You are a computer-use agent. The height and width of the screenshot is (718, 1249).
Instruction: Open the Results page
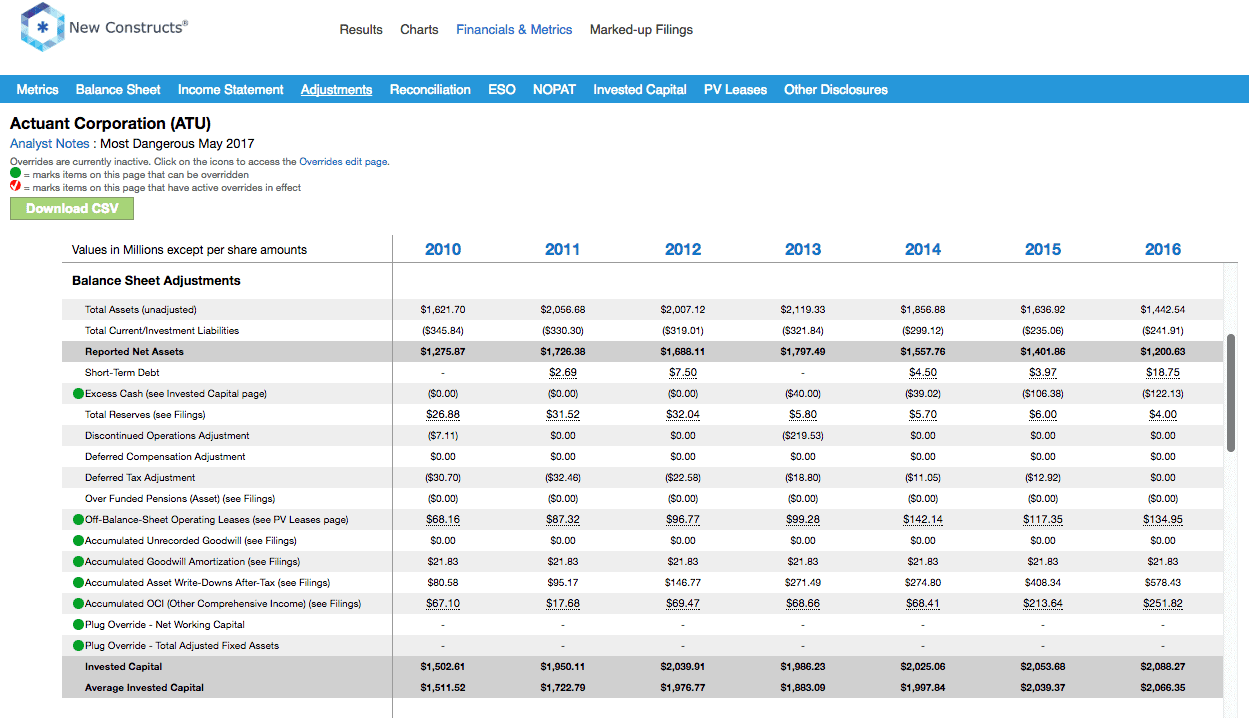coord(361,30)
